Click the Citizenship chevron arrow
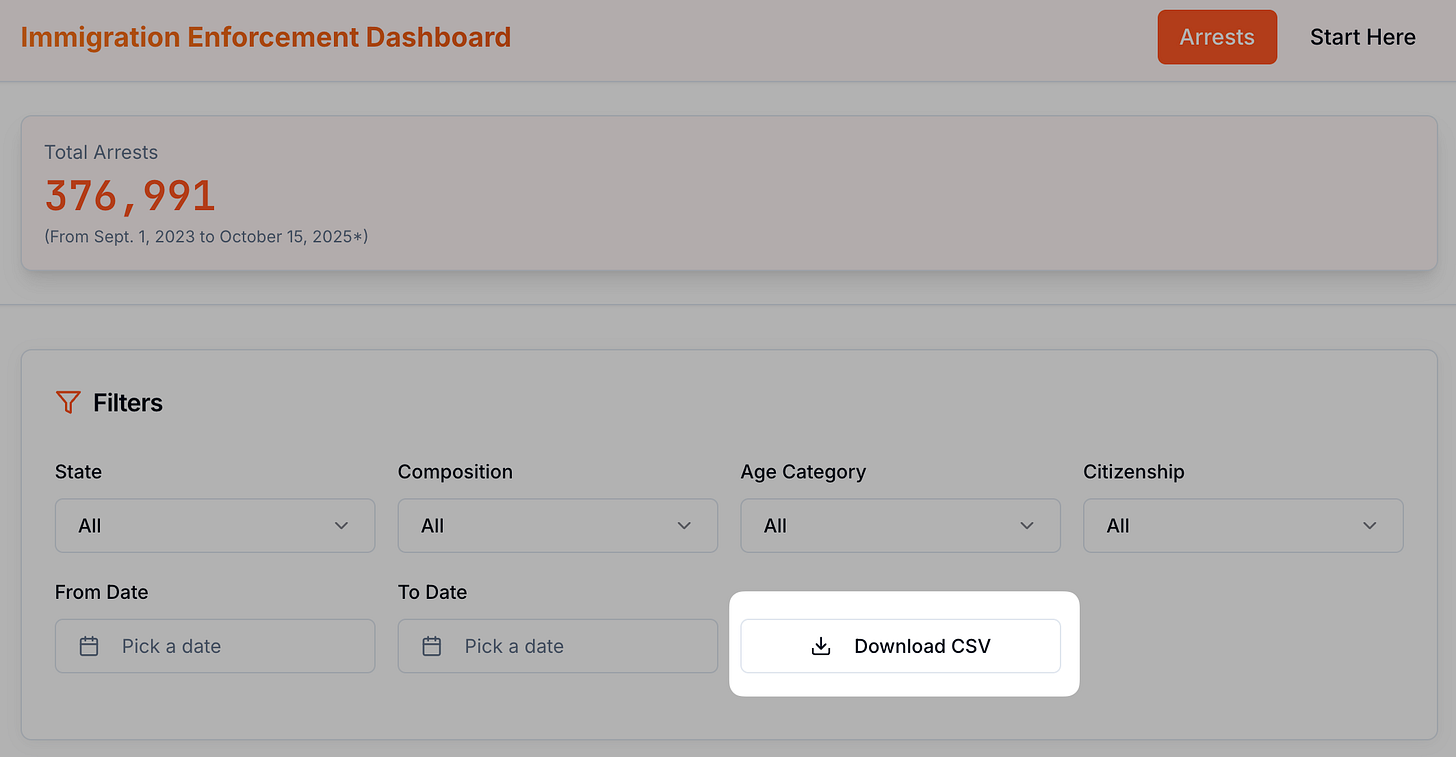1456x757 pixels. [x=1370, y=526]
